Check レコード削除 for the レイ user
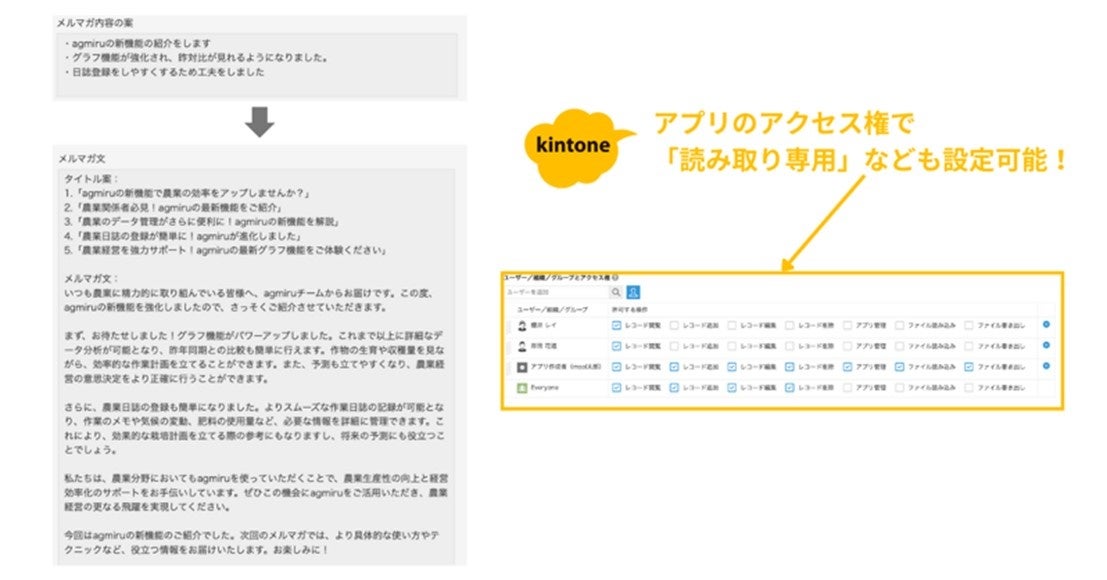Viewport: 1107px width, 580px height. 790,326
